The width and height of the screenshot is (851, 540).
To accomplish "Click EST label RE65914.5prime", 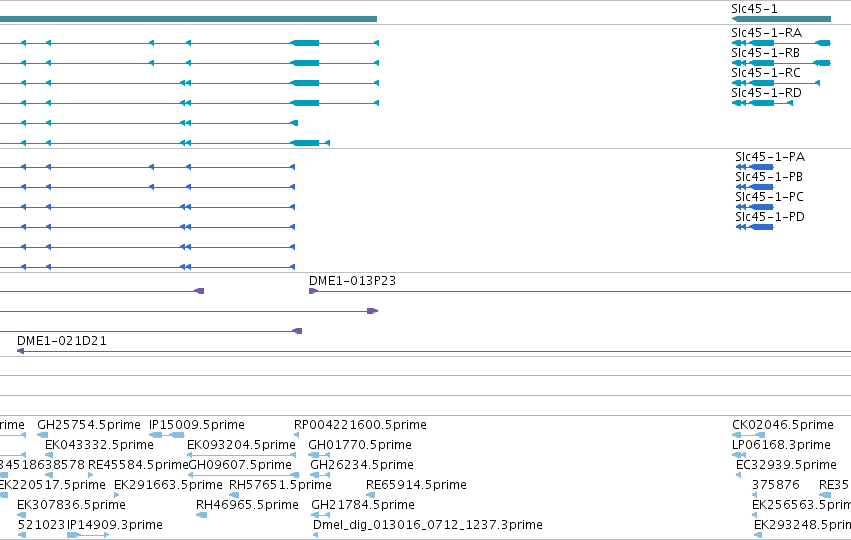I will tap(416, 485).
